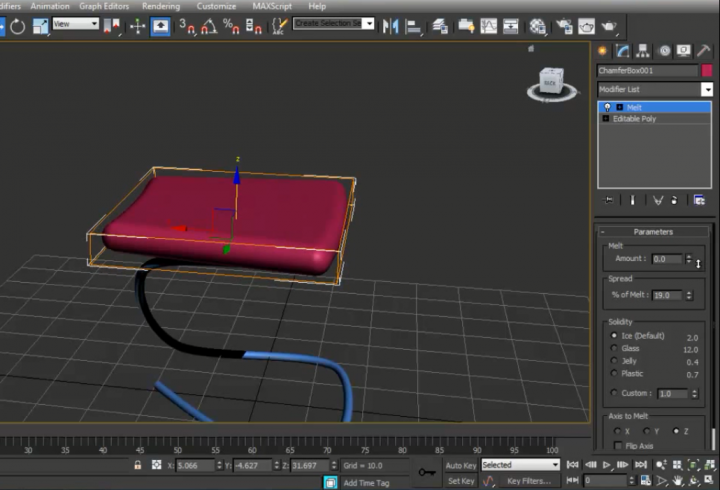Expand the Modifier List dropdown
Image resolution: width=720 pixels, height=490 pixels.
point(707,90)
